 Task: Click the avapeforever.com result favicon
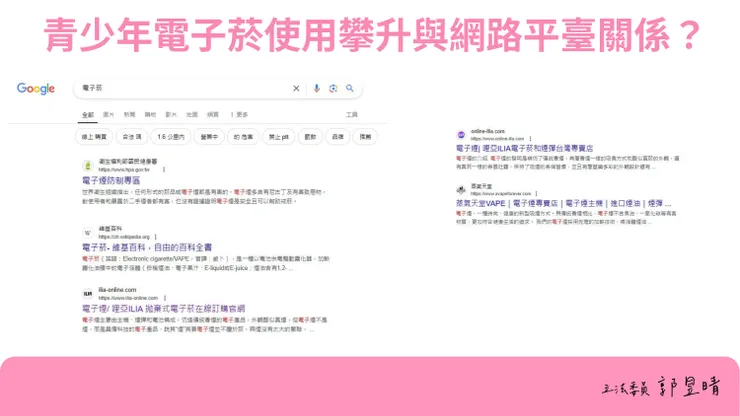(461, 190)
